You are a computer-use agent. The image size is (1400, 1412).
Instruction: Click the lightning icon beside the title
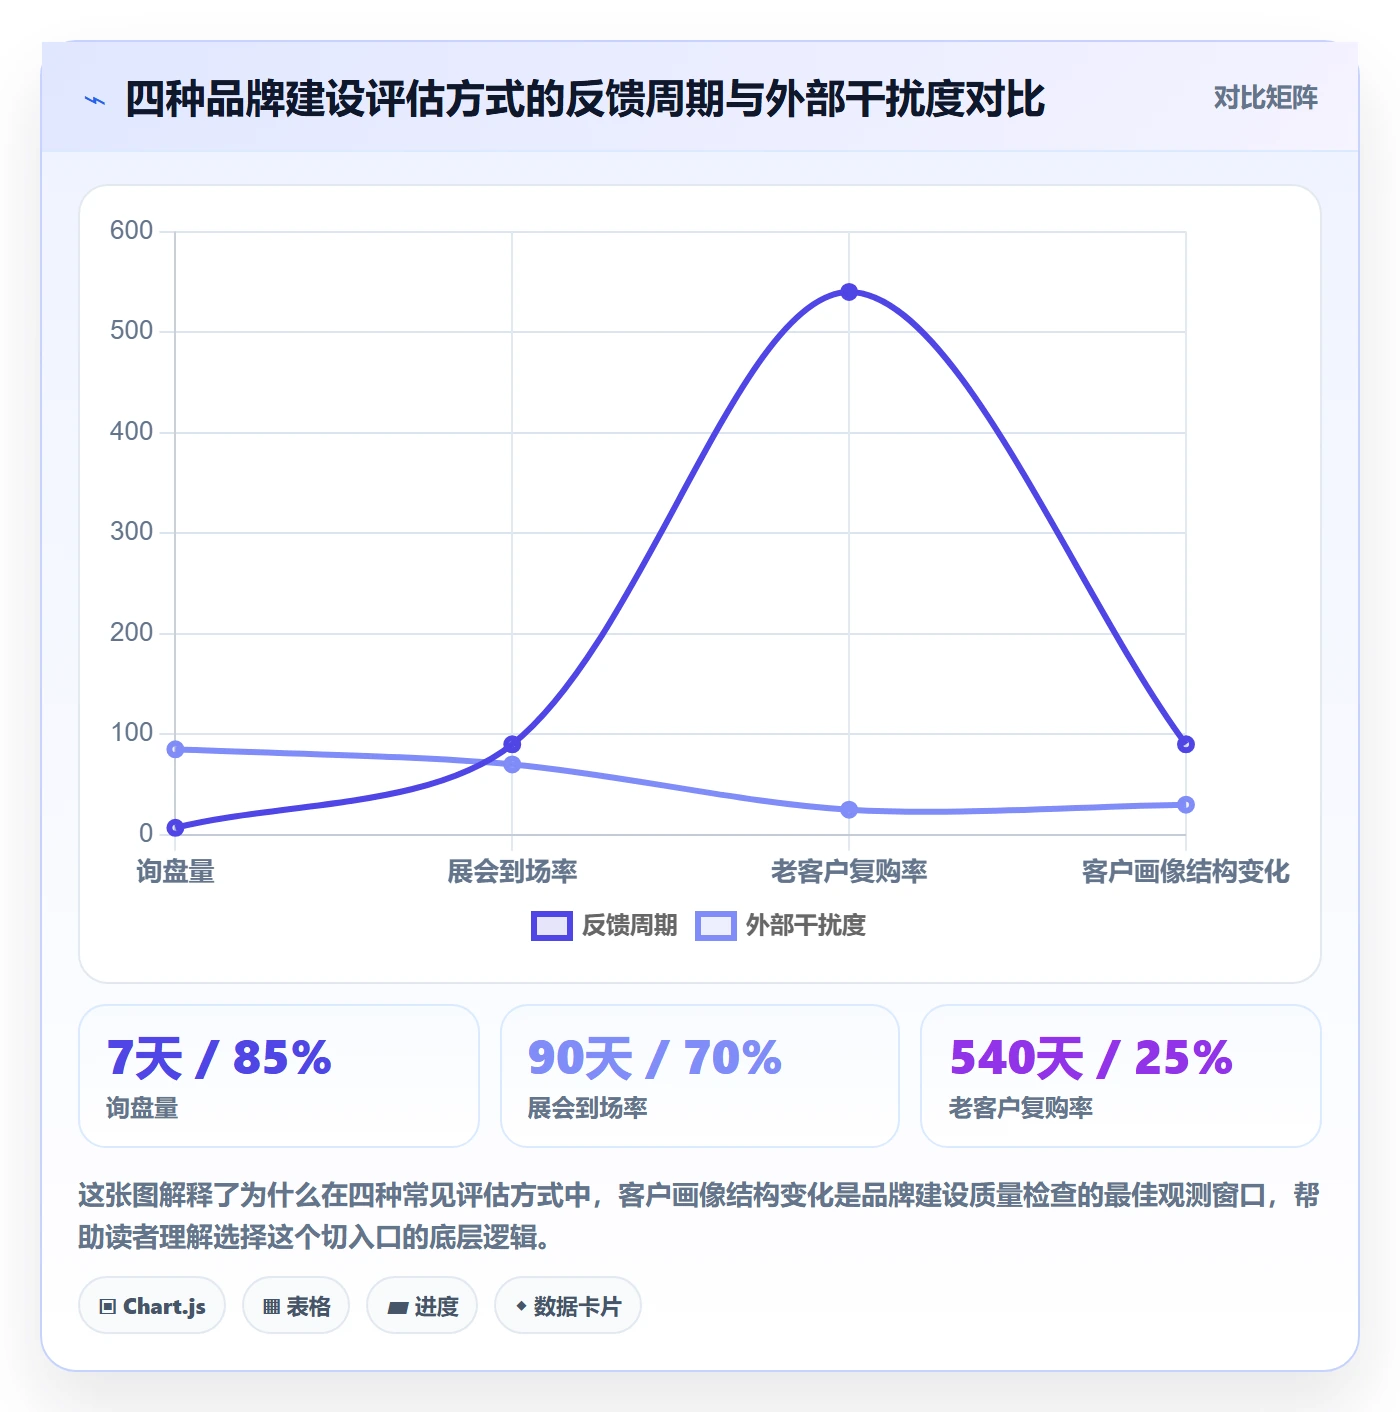pyautogui.click(x=95, y=100)
